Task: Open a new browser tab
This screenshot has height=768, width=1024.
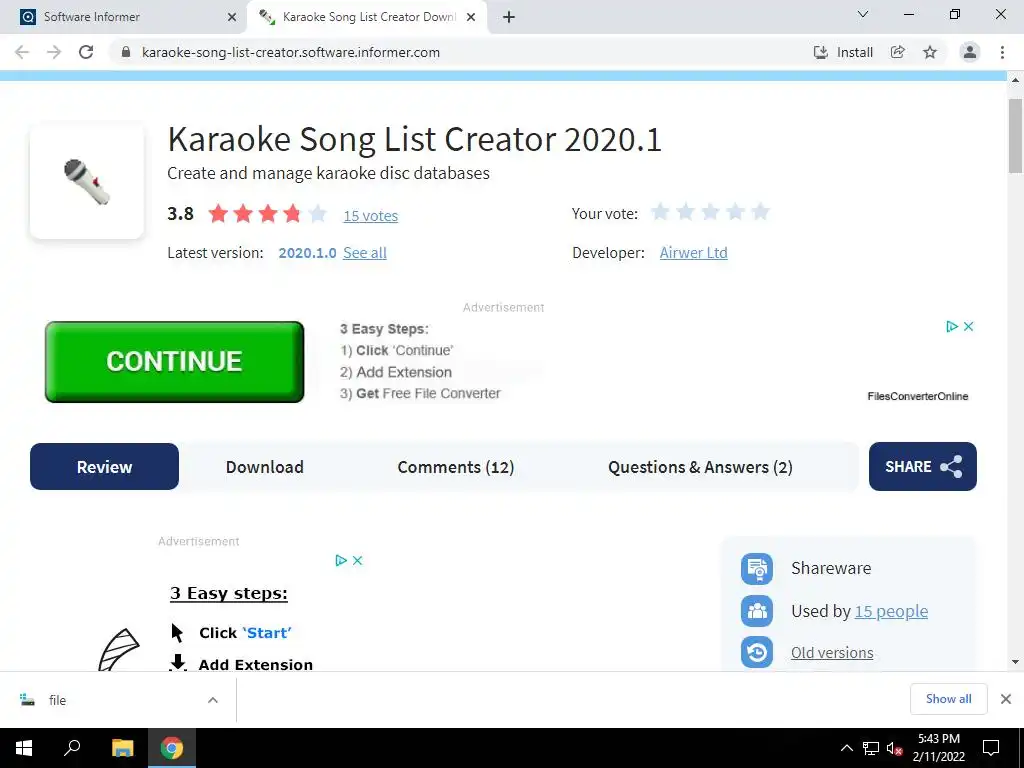Action: point(509,18)
